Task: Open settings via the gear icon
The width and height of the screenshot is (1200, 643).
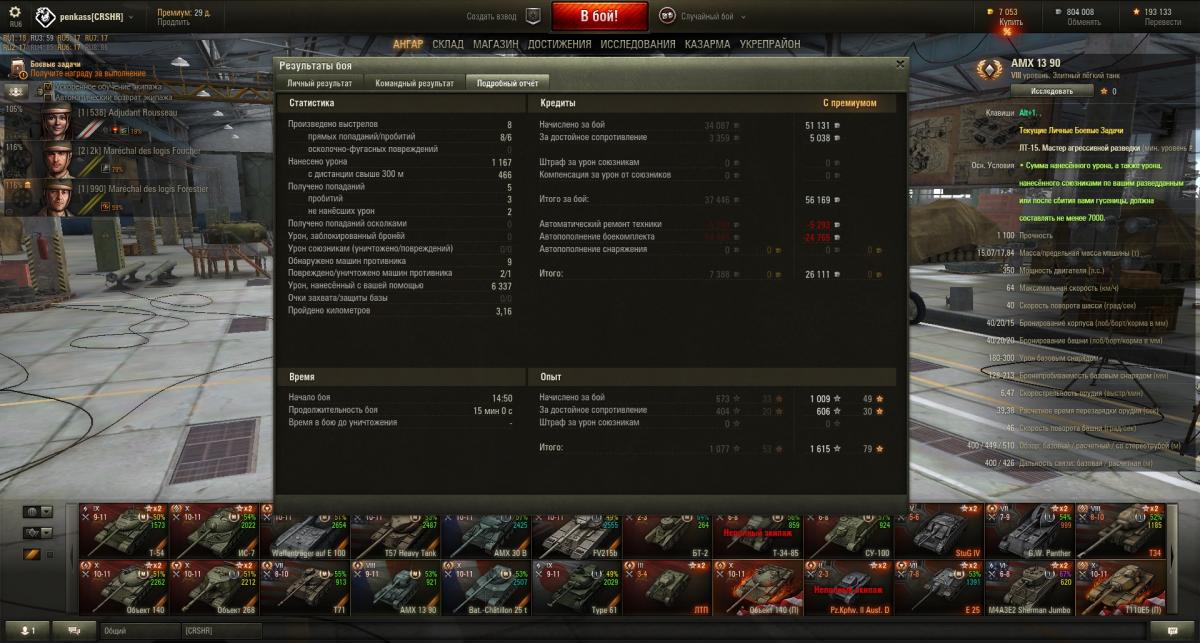Action: pyautogui.click(x=15, y=12)
